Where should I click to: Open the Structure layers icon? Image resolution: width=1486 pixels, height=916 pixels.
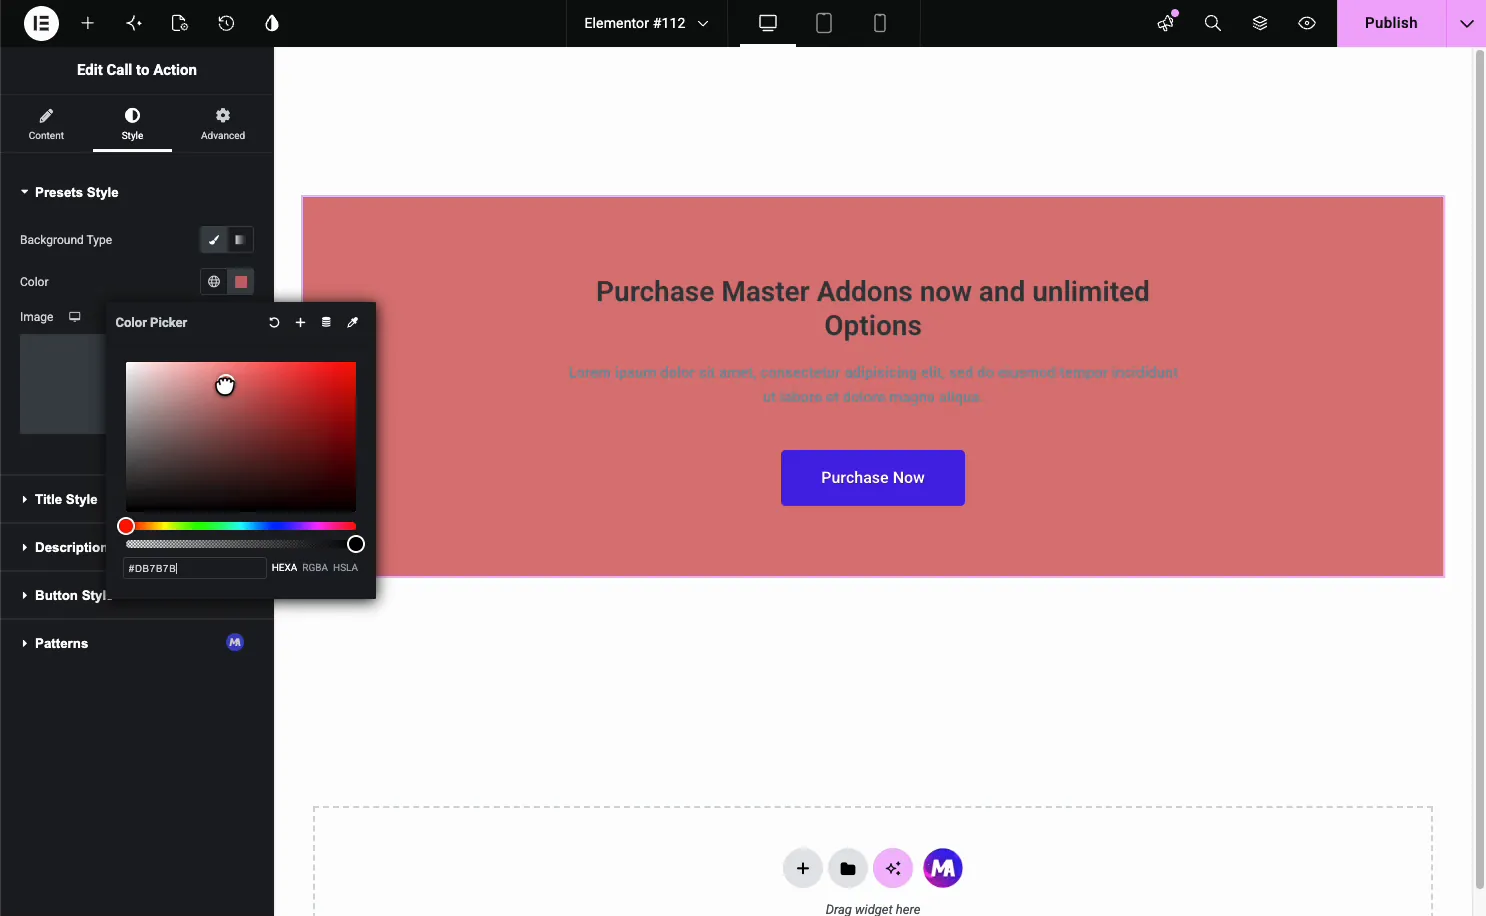click(1260, 23)
